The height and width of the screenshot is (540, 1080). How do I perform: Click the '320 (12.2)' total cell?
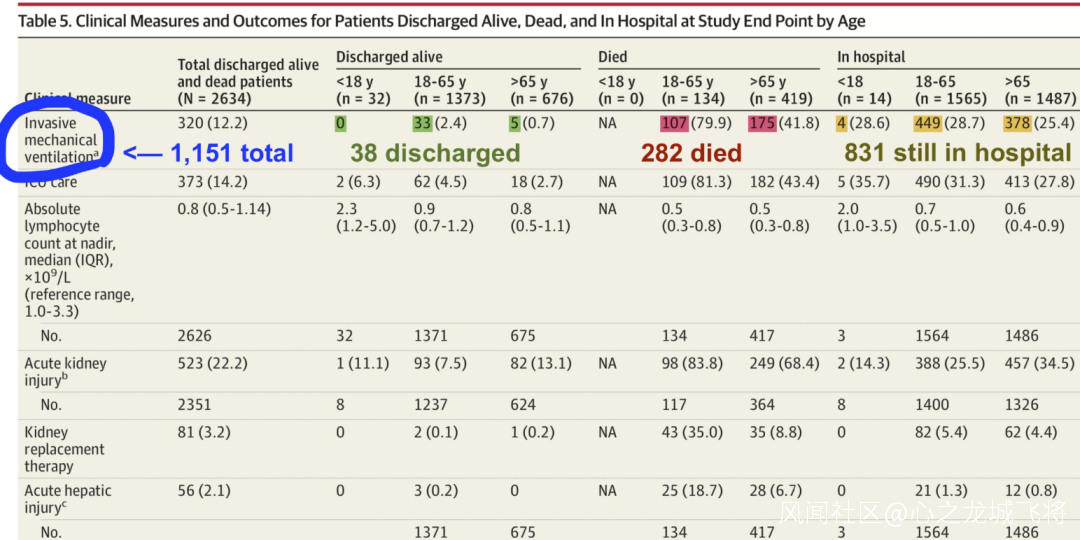(212, 124)
